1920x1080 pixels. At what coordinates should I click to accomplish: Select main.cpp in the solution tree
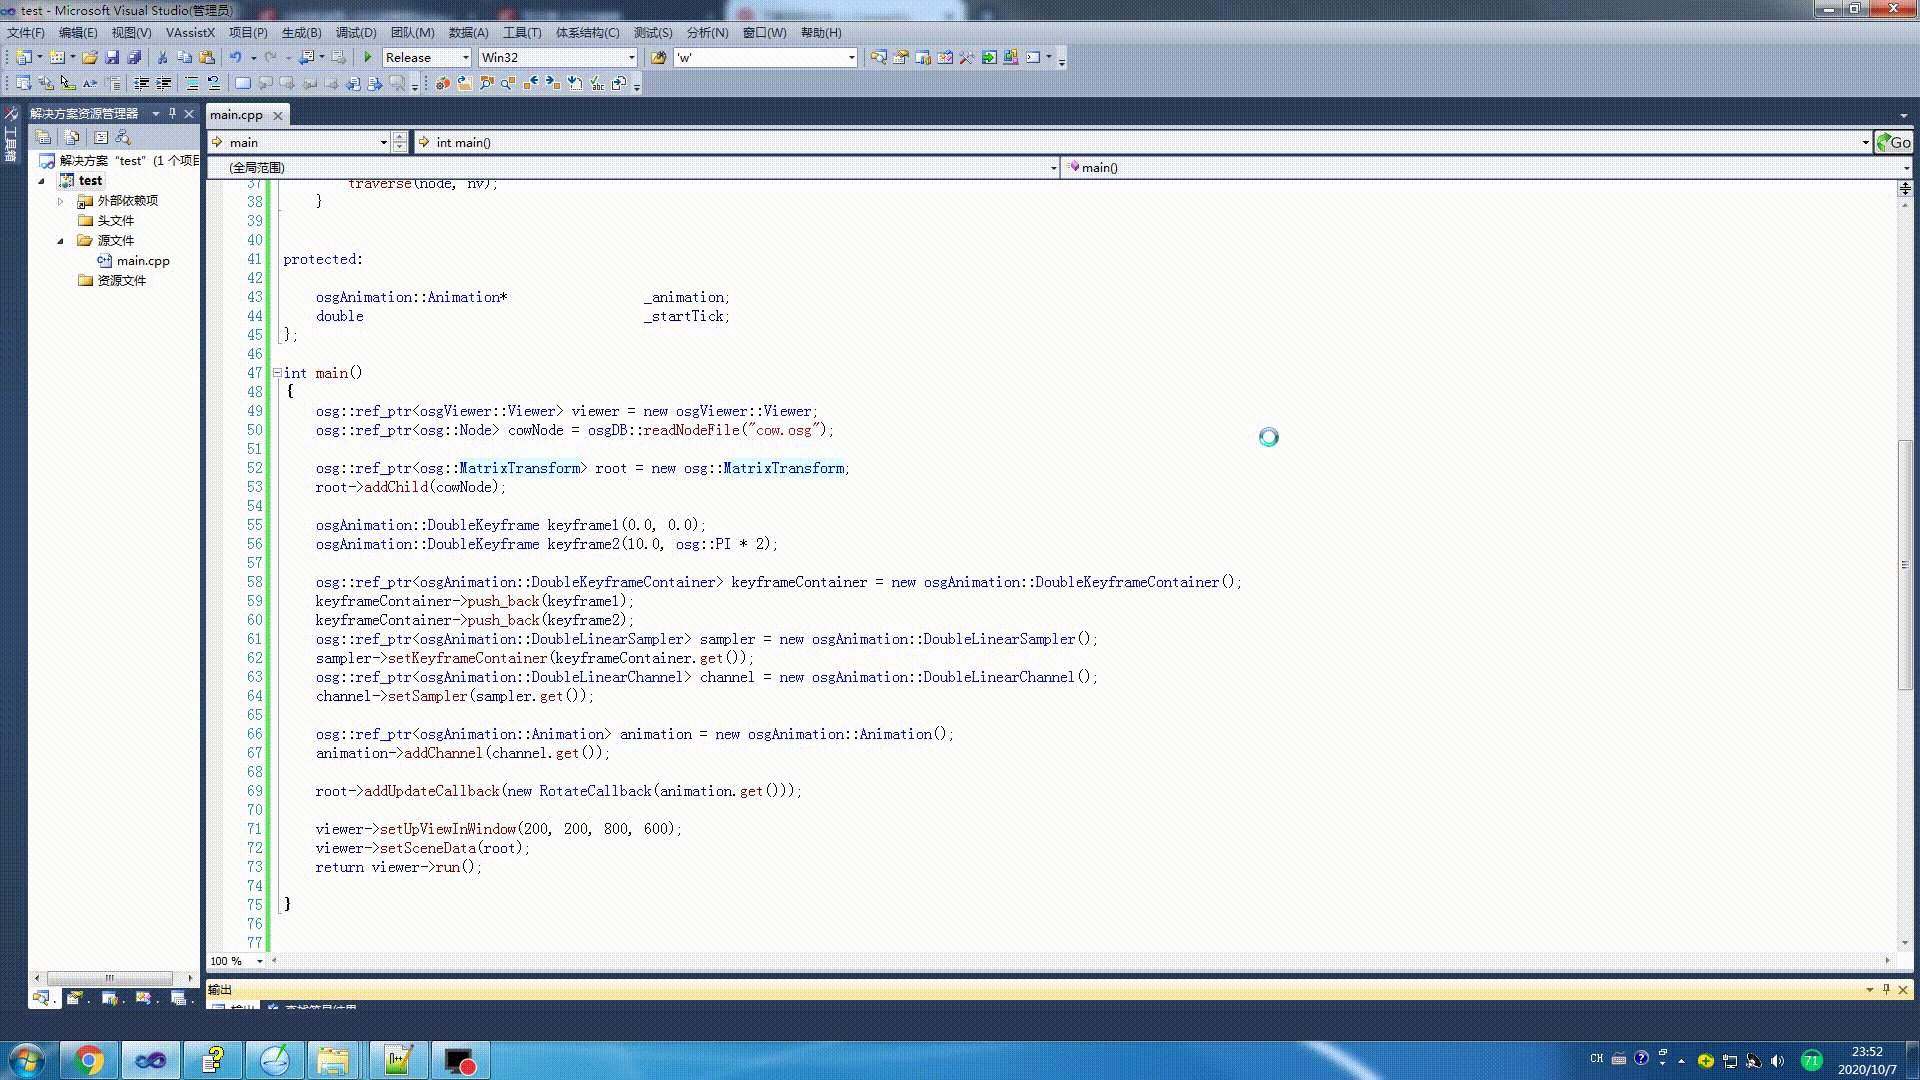pyautogui.click(x=142, y=261)
